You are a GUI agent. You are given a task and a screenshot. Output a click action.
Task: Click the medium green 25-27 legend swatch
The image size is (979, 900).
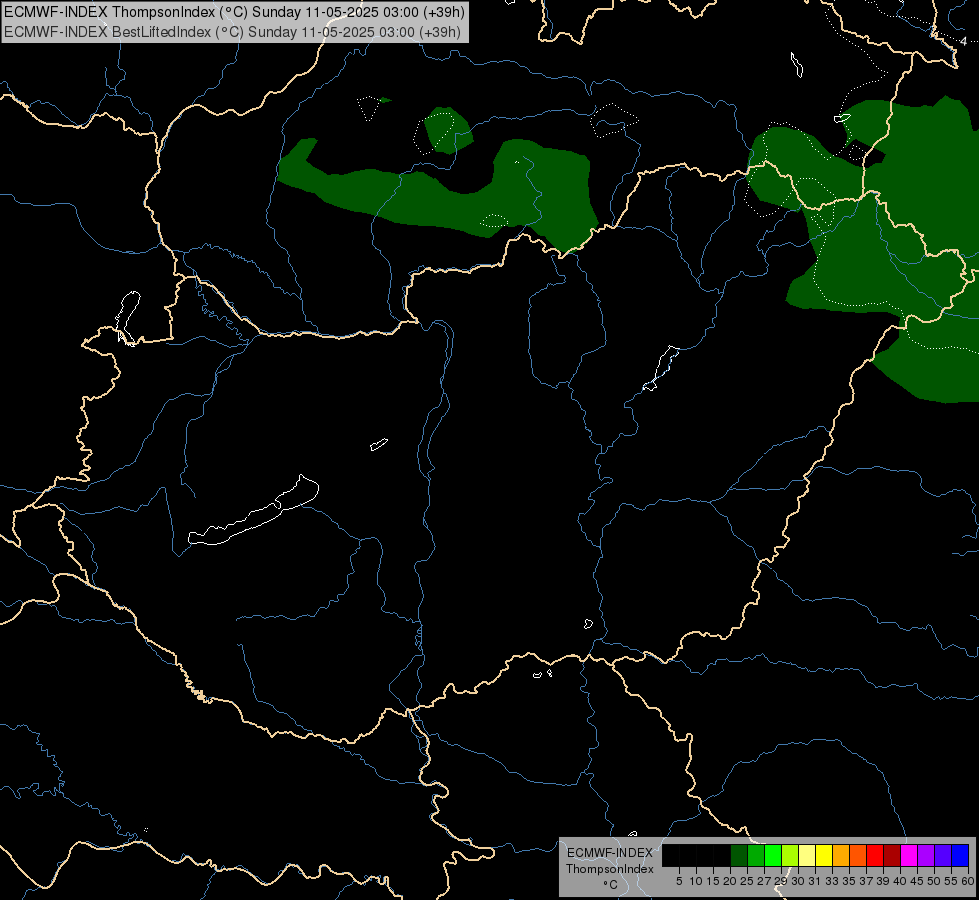pyautogui.click(x=756, y=855)
